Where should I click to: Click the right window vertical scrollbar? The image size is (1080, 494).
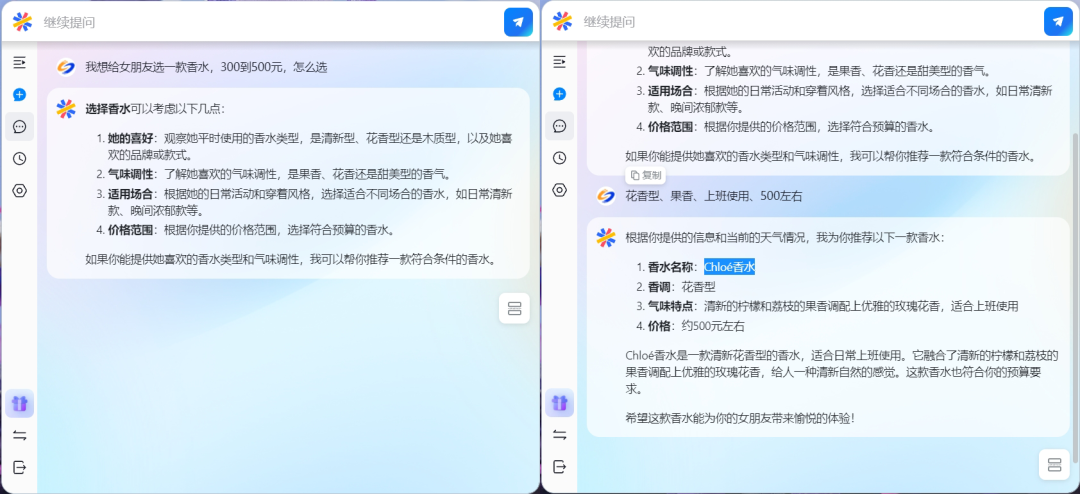[1076, 296]
